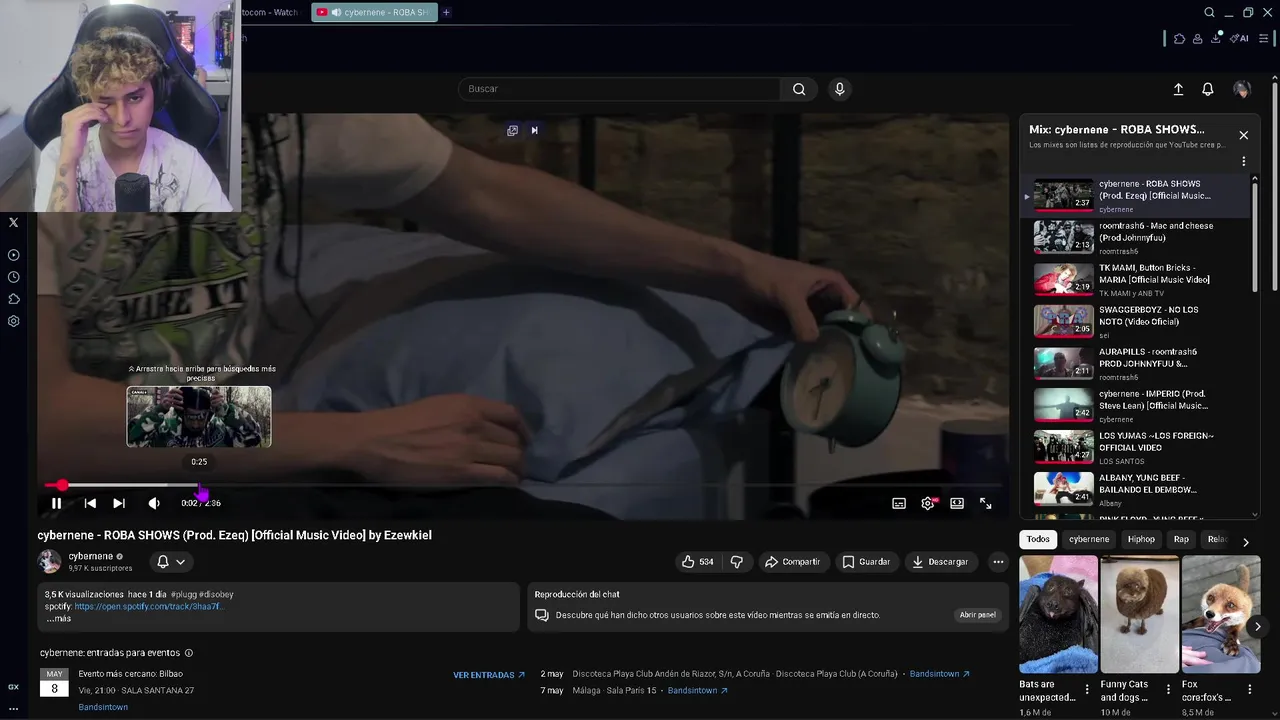Open options menu for the Fox core:fox's short
The width and height of the screenshot is (1280, 720).
pyautogui.click(x=1250, y=690)
